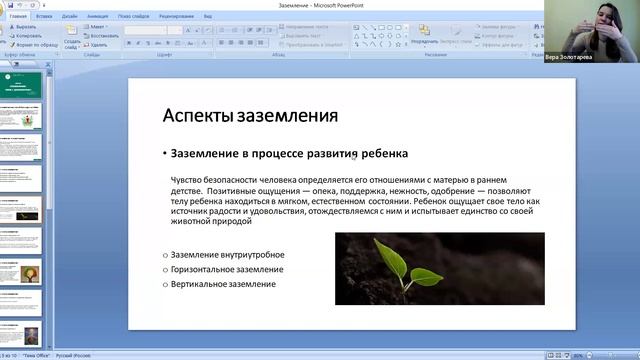
Task: Click the Redo icon in the quick access toolbar
Action: 33,5
